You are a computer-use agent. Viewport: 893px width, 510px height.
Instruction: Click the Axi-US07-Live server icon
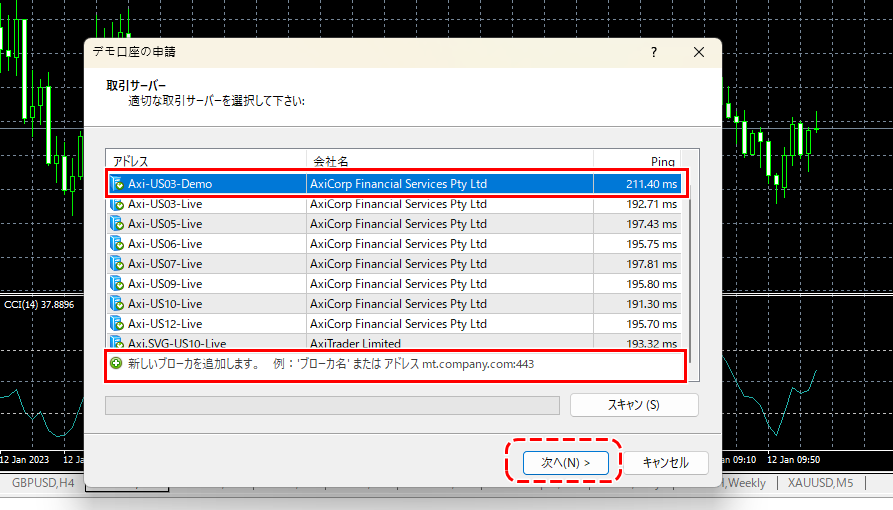point(117,264)
